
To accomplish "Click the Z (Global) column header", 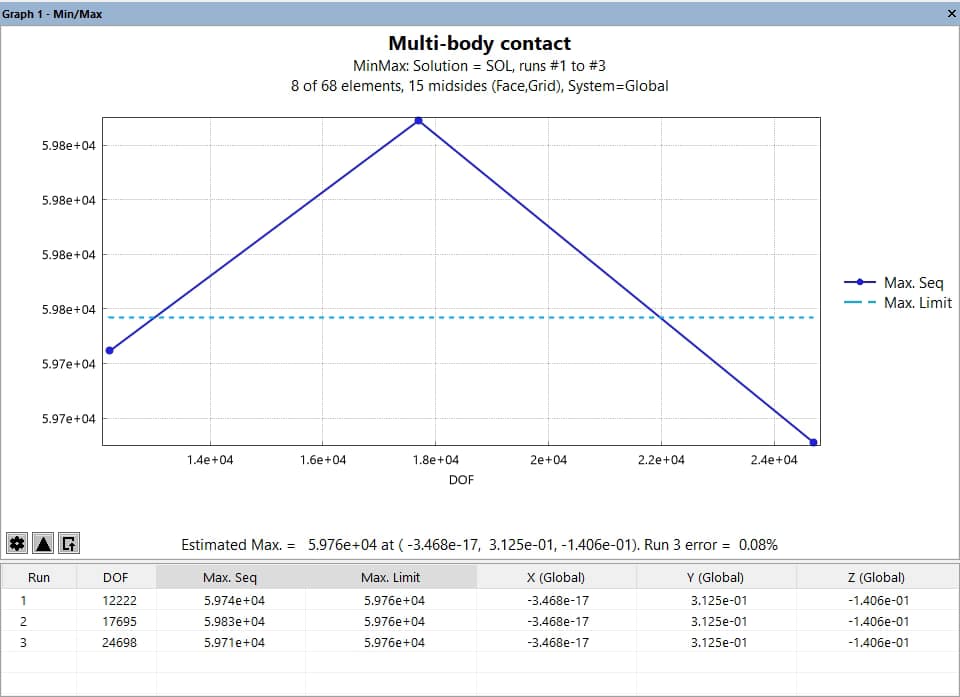I will (x=876, y=577).
